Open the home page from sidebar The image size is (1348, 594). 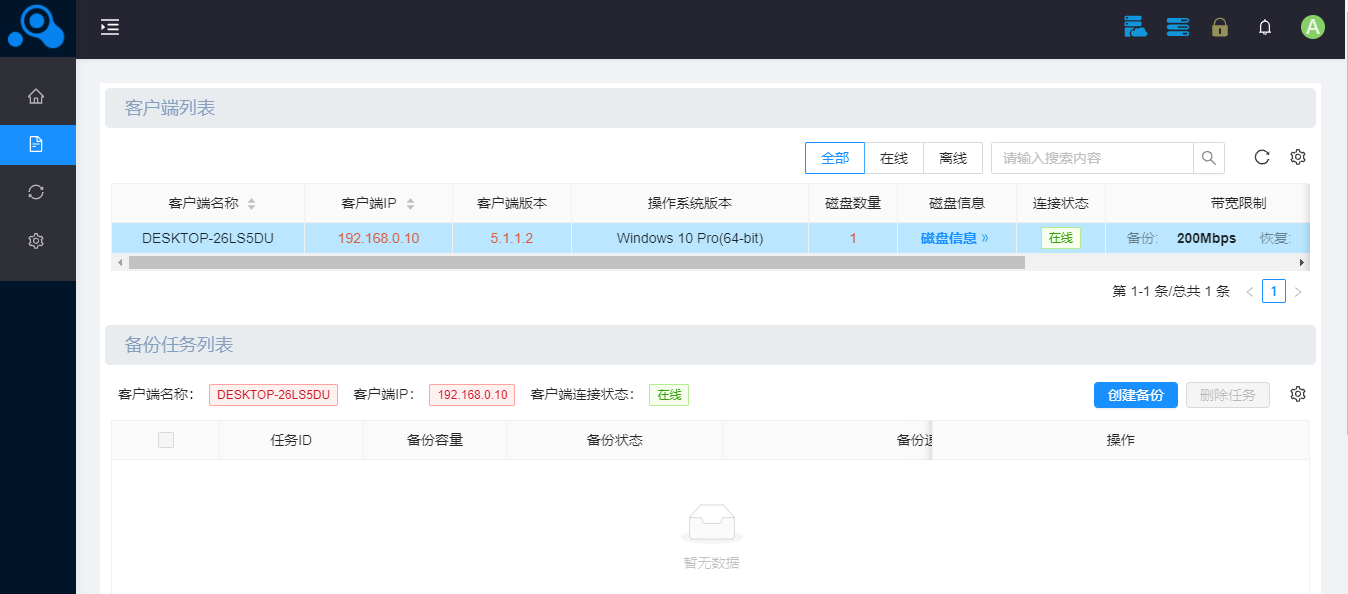36,96
